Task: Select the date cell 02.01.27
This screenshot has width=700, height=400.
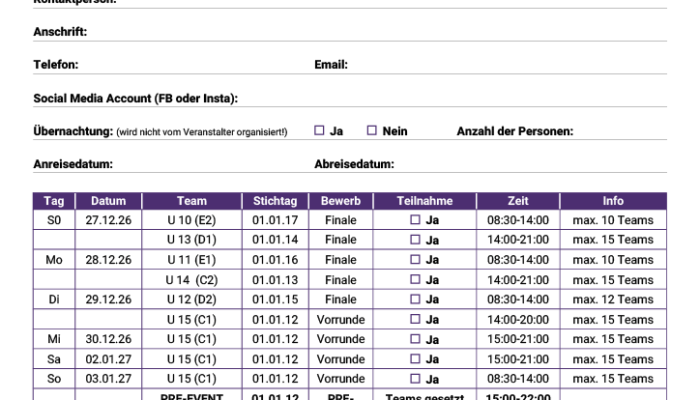Action: tap(108, 359)
